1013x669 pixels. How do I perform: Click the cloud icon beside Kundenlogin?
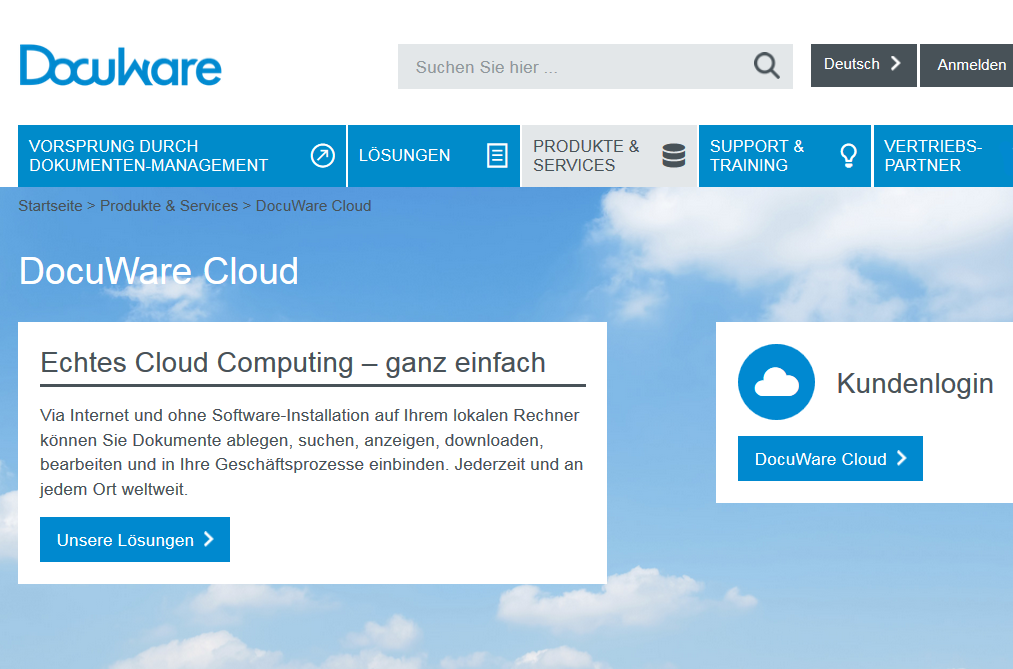(776, 382)
